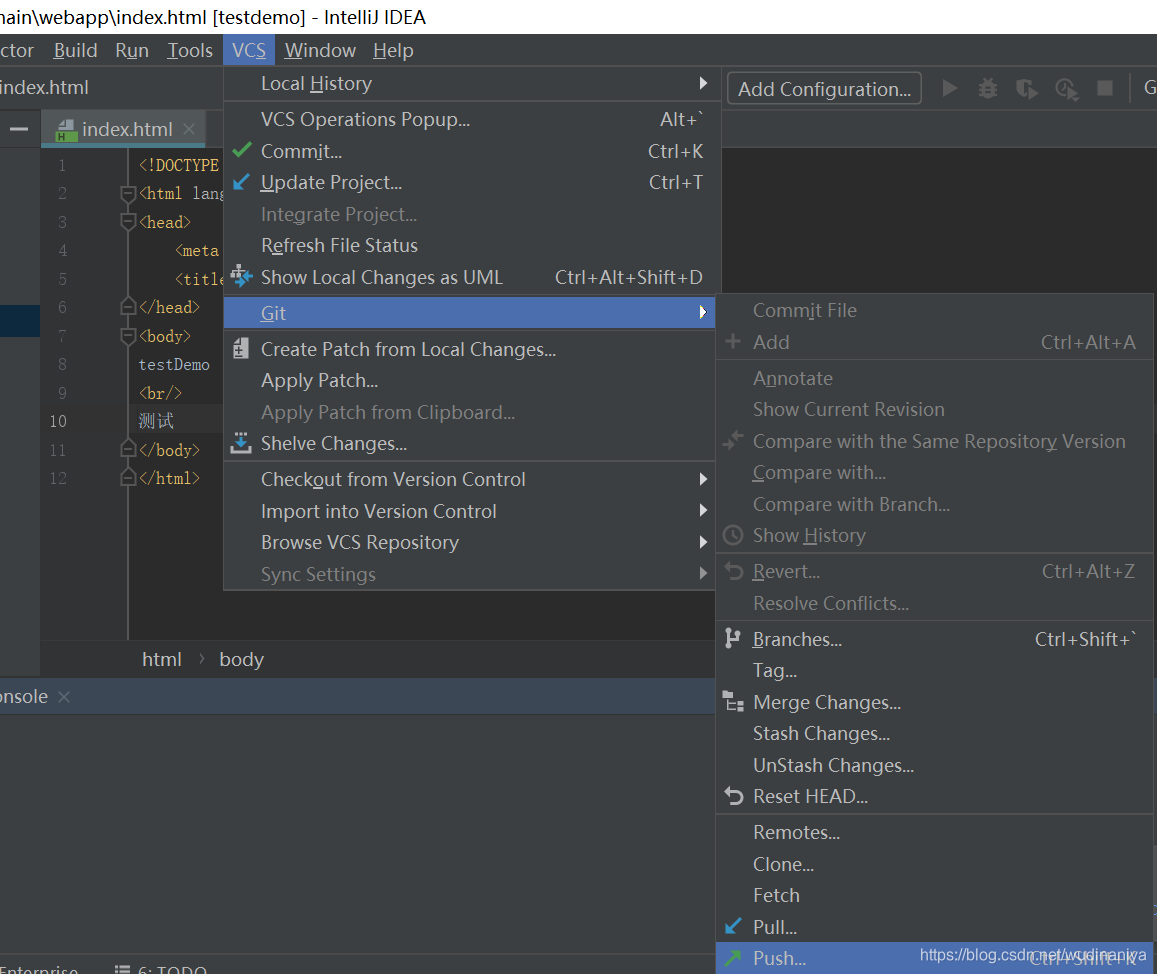The image size is (1157, 974).
Task: Click Run with Coverage shield icon
Action: 1026,89
